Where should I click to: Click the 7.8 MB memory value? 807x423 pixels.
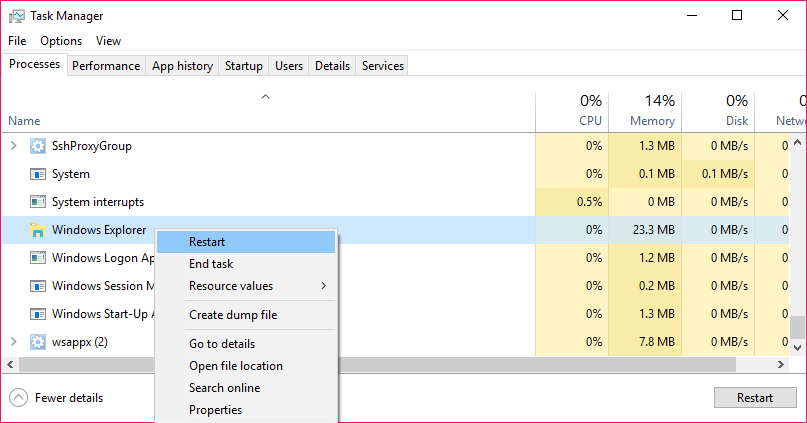[x=657, y=342]
